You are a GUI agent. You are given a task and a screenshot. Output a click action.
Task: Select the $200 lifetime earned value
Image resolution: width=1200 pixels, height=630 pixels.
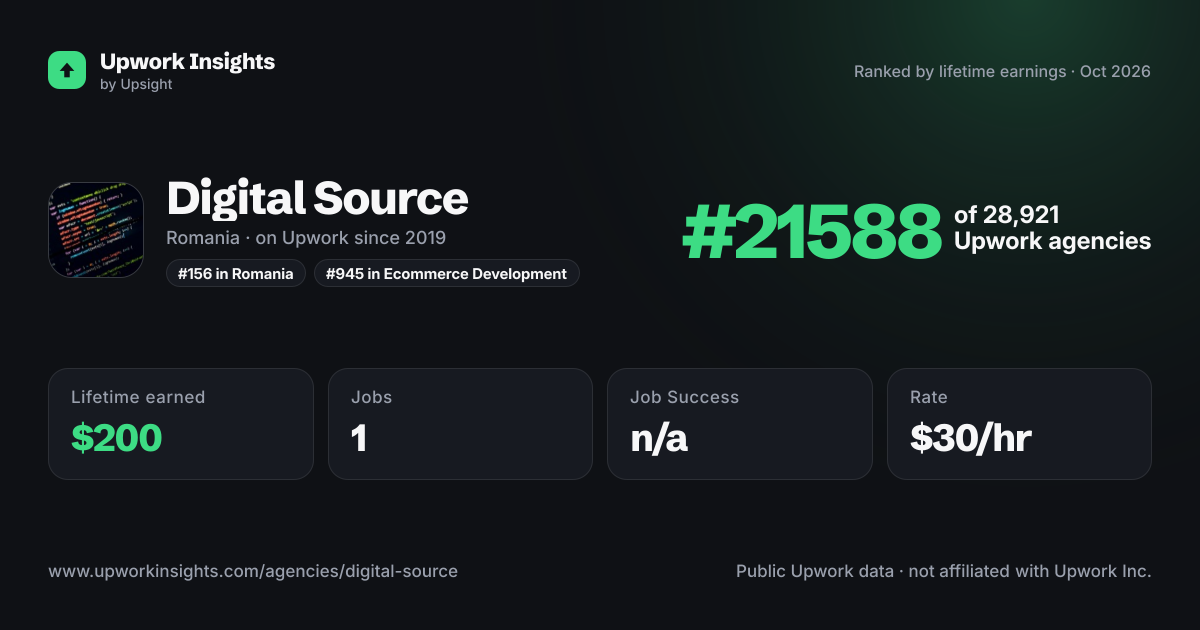116,438
